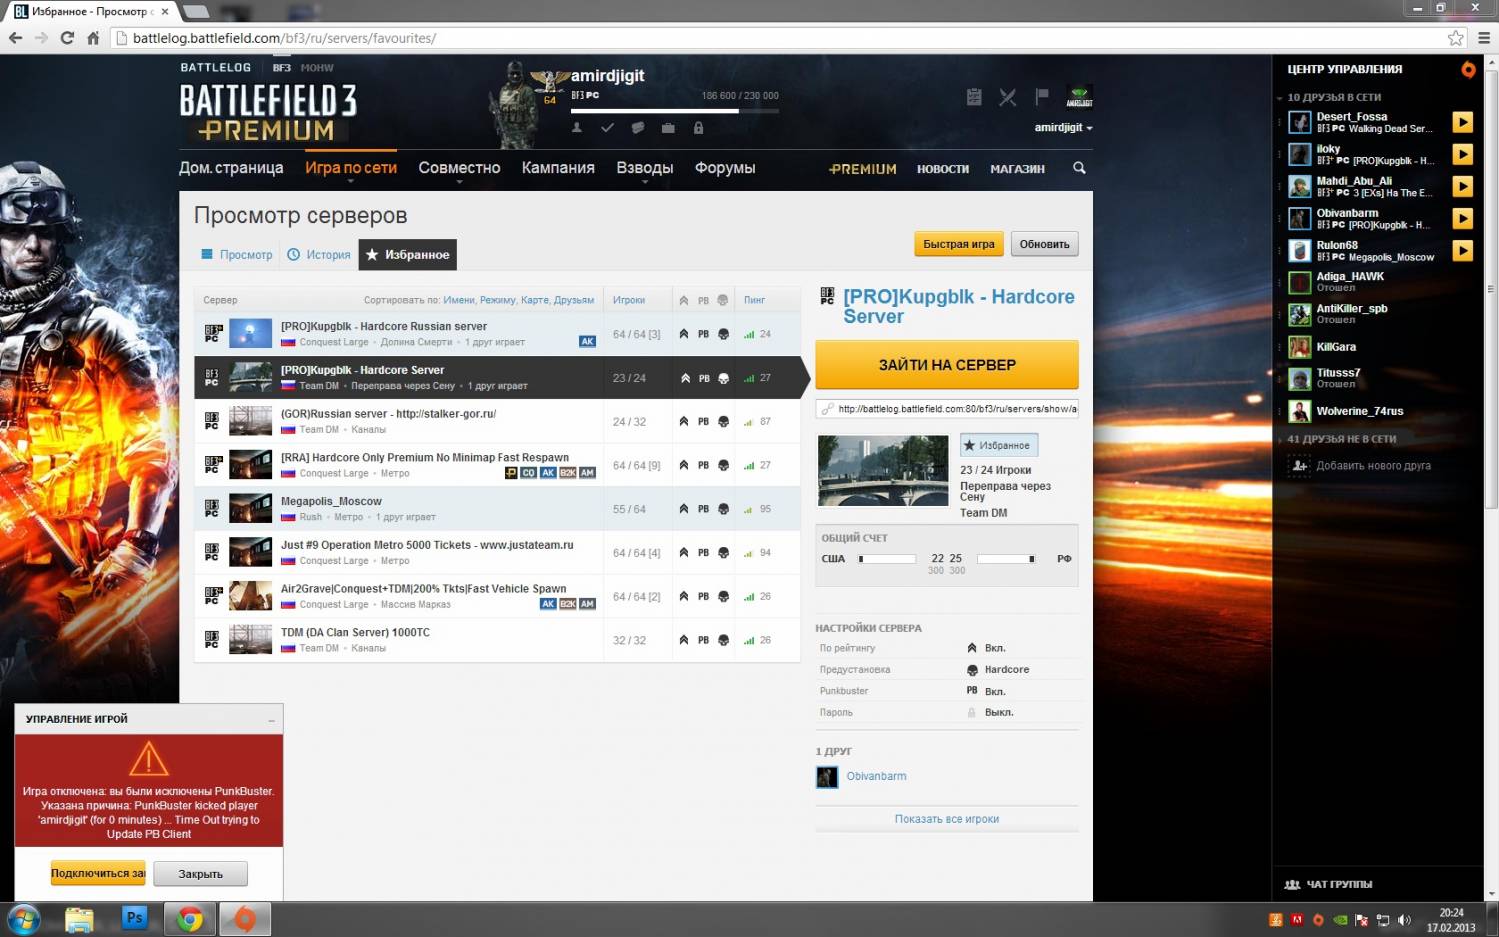This screenshot has width=1499, height=937.
Task: Click the Chrome home icon
Action: coord(93,38)
